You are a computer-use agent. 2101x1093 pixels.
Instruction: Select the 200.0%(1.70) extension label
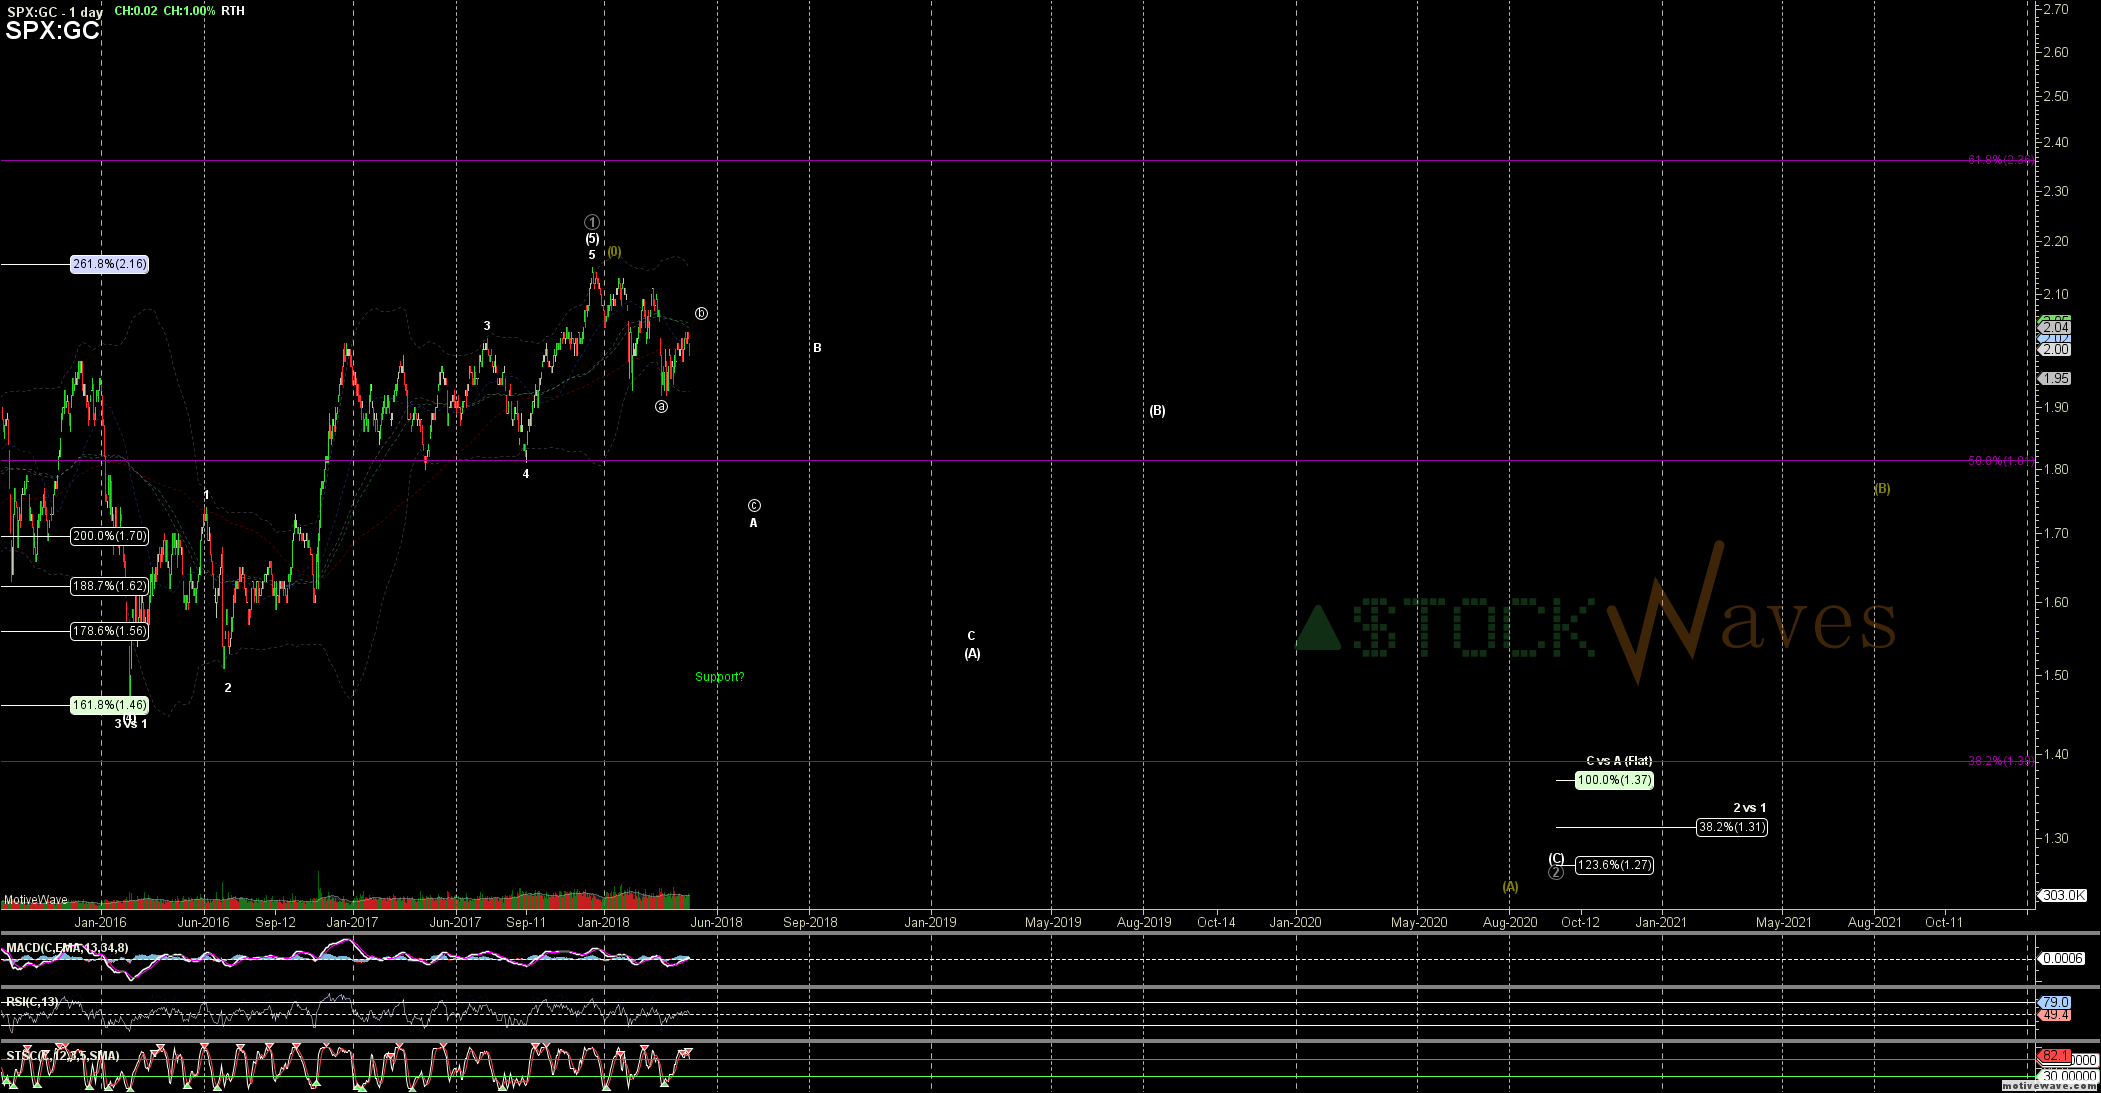(x=110, y=536)
